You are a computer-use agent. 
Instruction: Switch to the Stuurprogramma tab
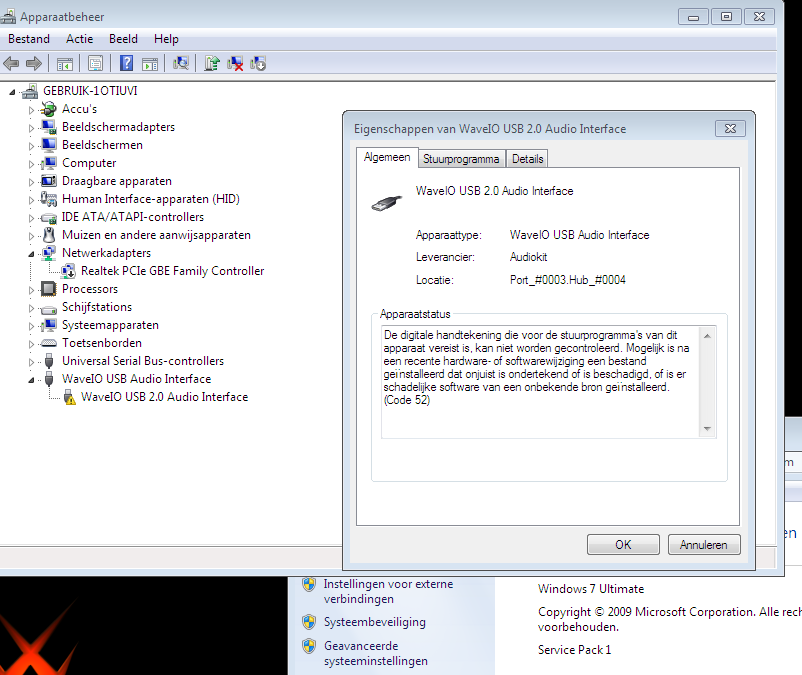[461, 159]
